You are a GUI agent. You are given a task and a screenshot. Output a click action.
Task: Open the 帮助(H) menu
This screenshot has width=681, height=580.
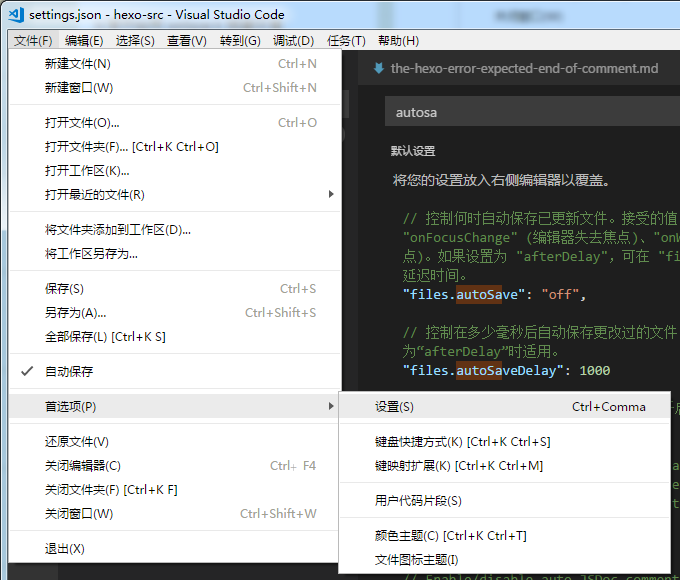coord(398,41)
